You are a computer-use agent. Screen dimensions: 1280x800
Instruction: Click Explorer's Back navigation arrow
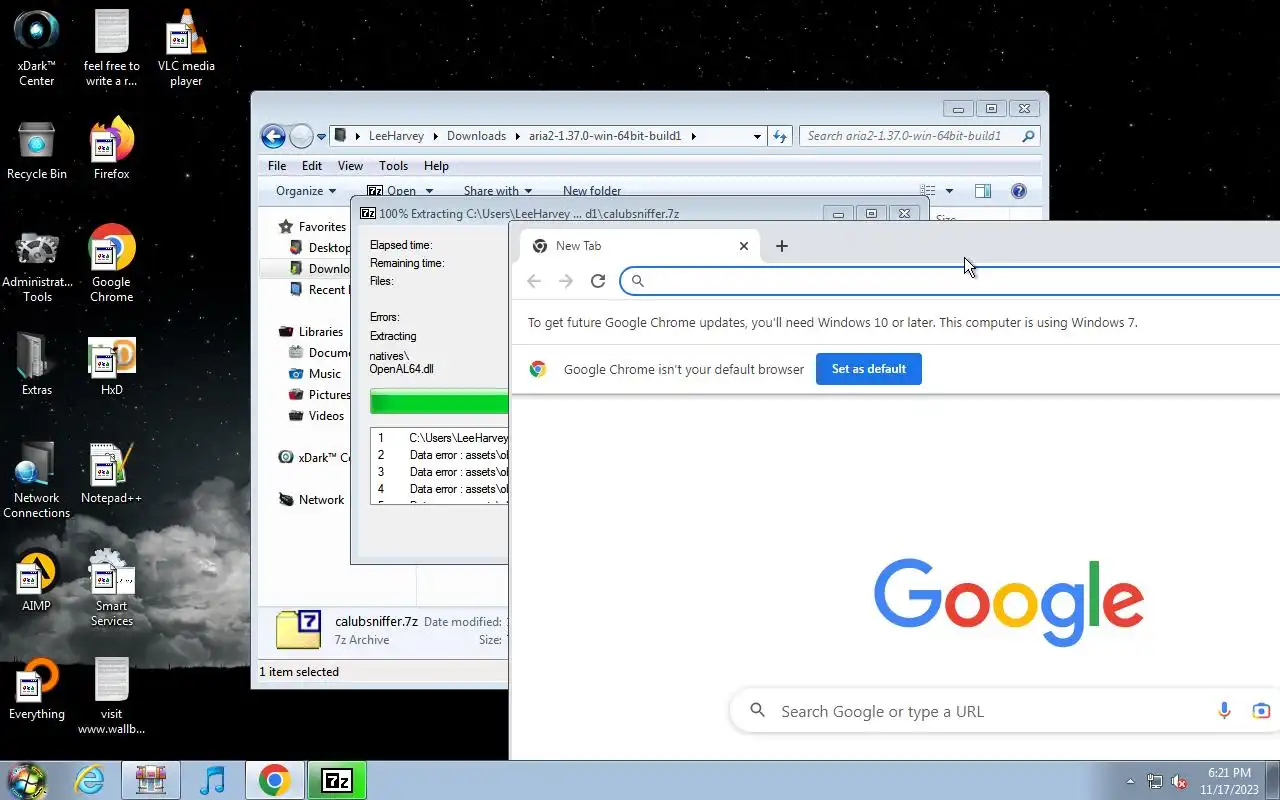coord(273,136)
